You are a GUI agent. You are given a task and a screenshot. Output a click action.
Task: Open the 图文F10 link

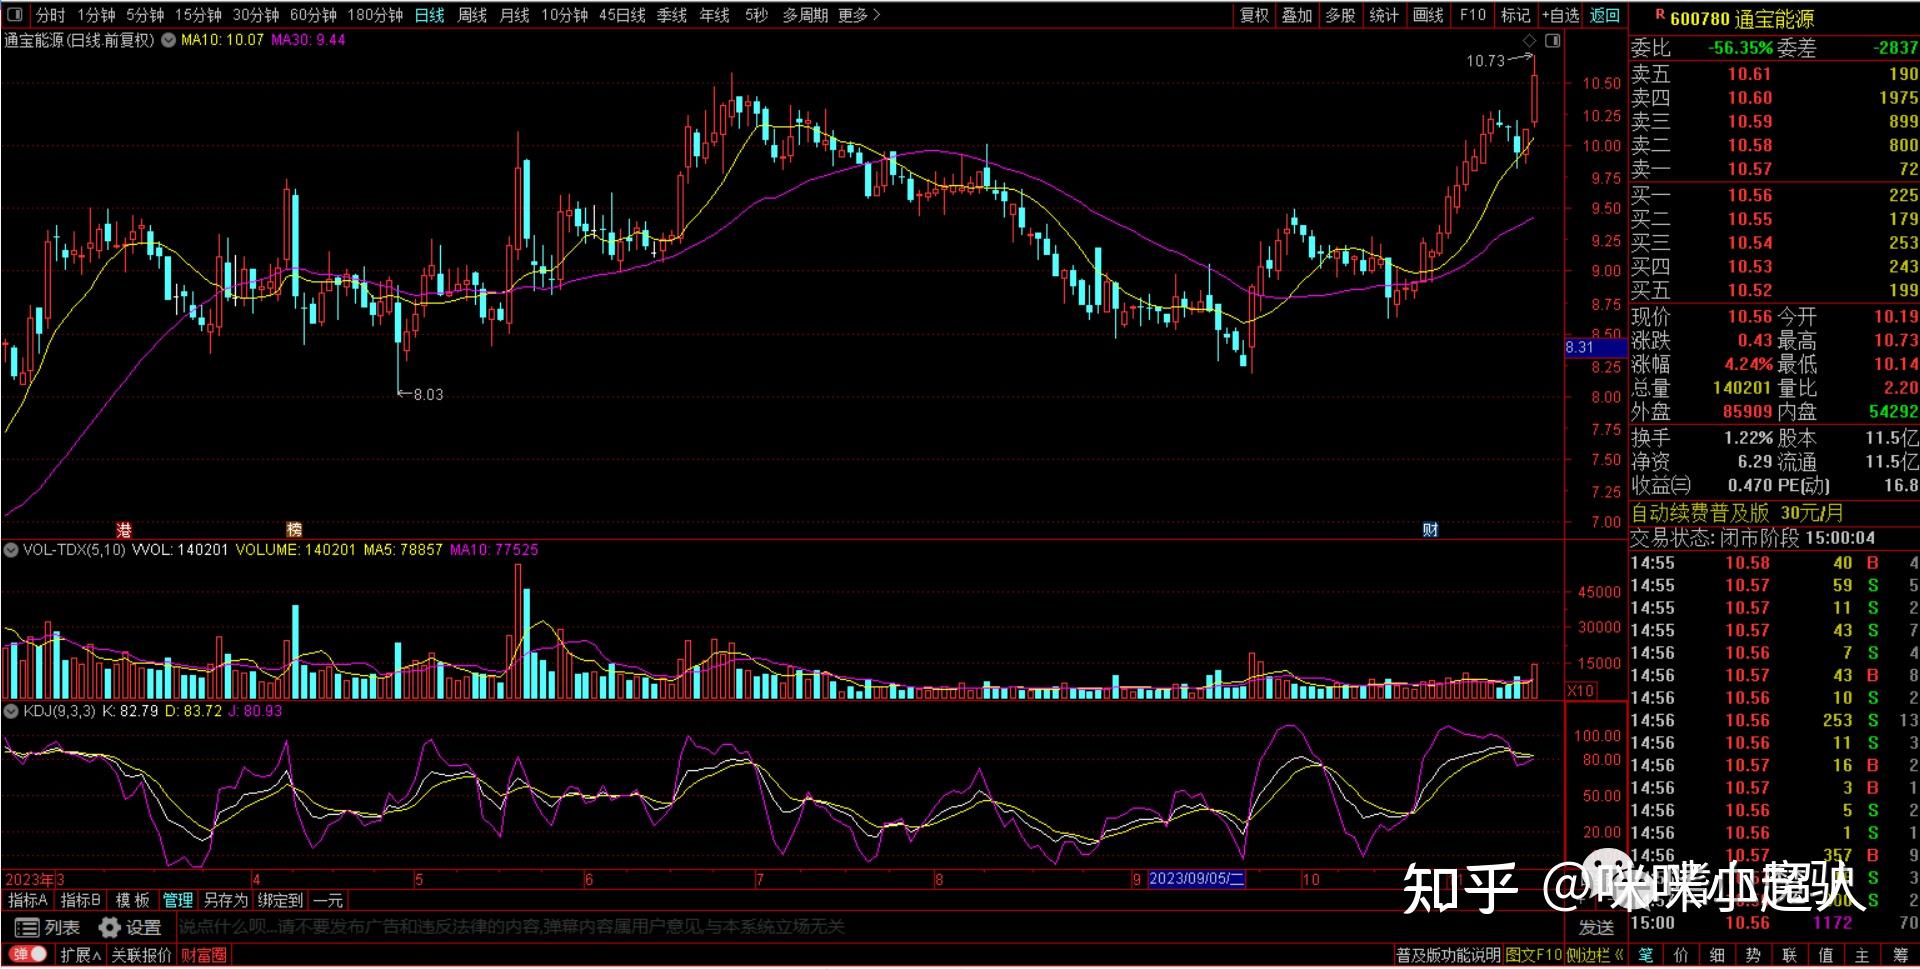(1534, 955)
